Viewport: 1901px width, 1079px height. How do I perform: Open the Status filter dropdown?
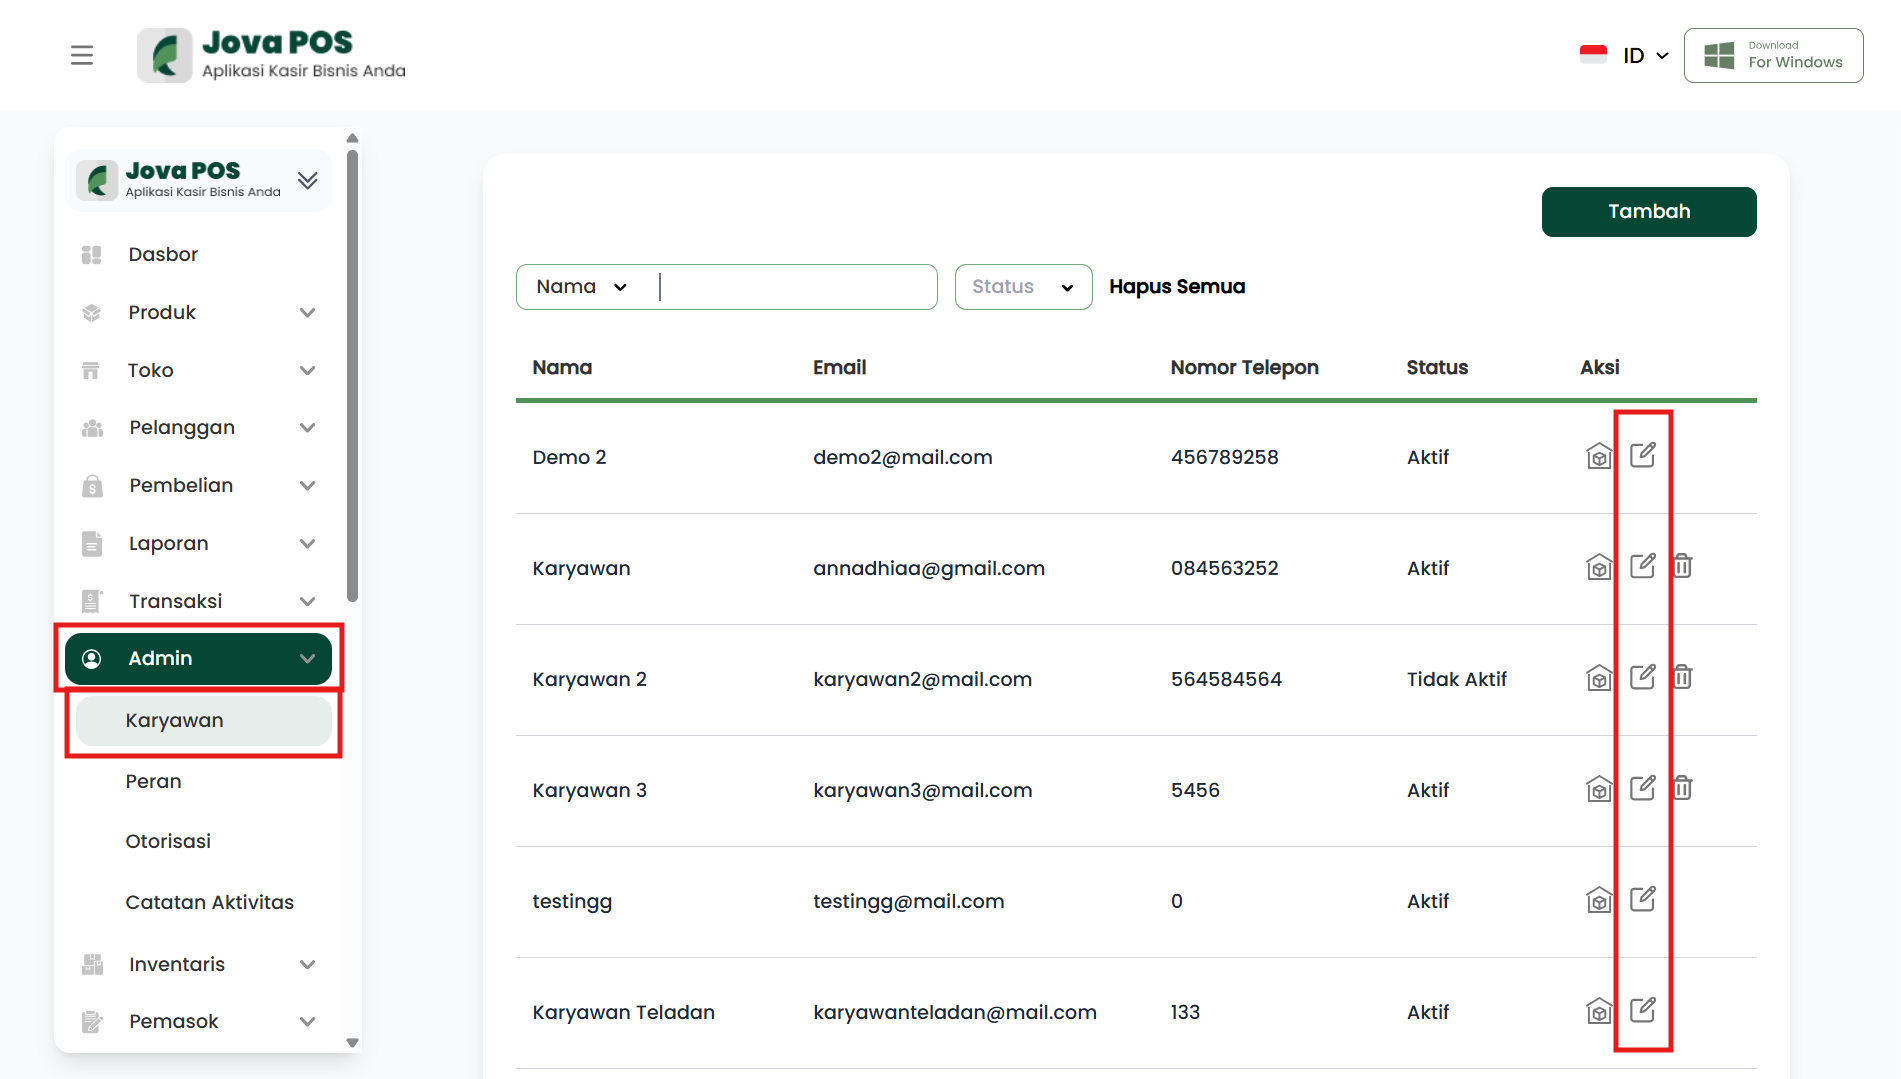coord(1022,287)
